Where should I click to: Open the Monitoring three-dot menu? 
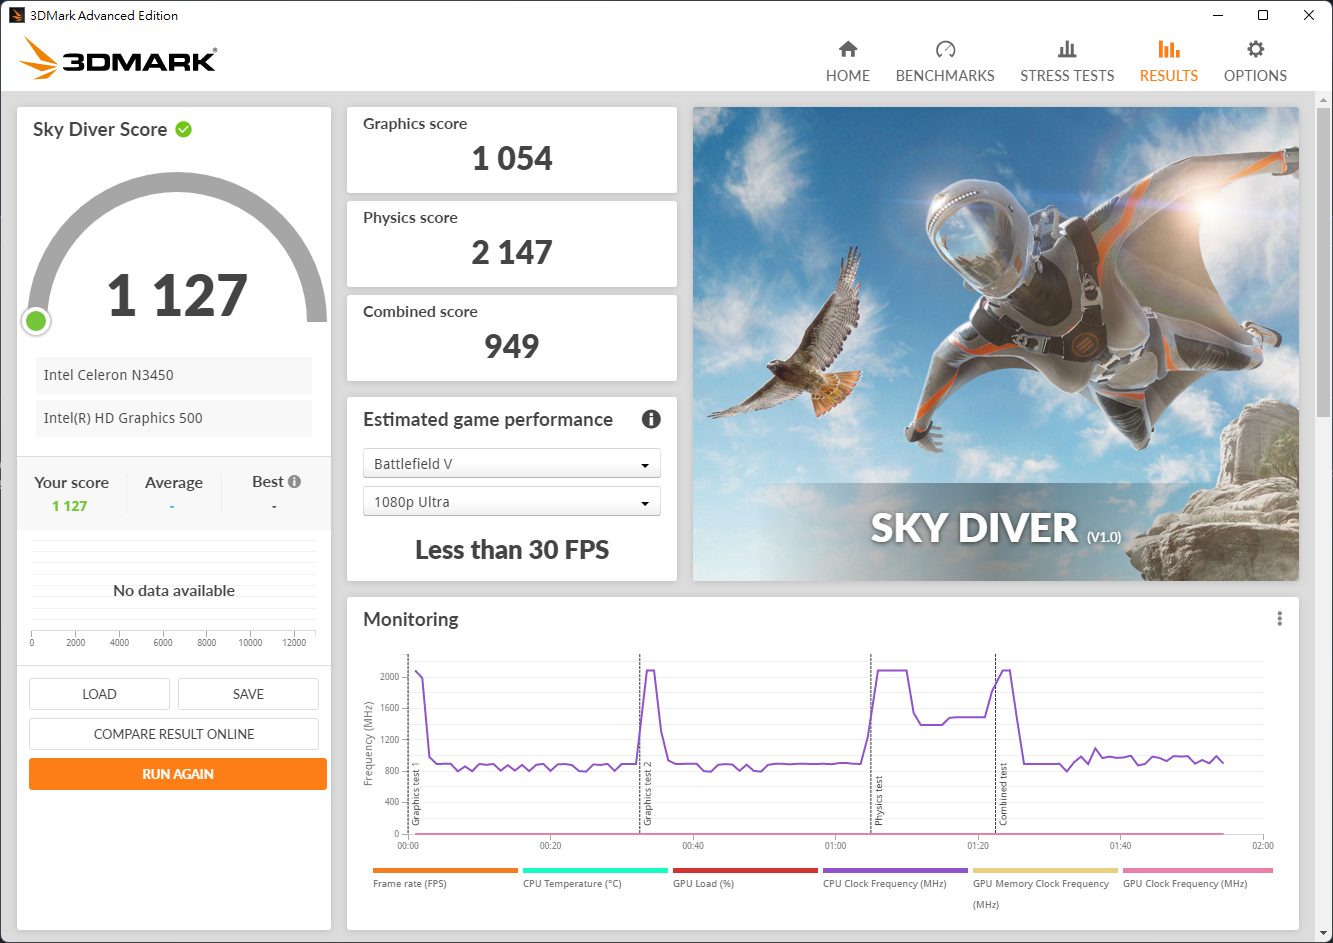pyautogui.click(x=1279, y=619)
